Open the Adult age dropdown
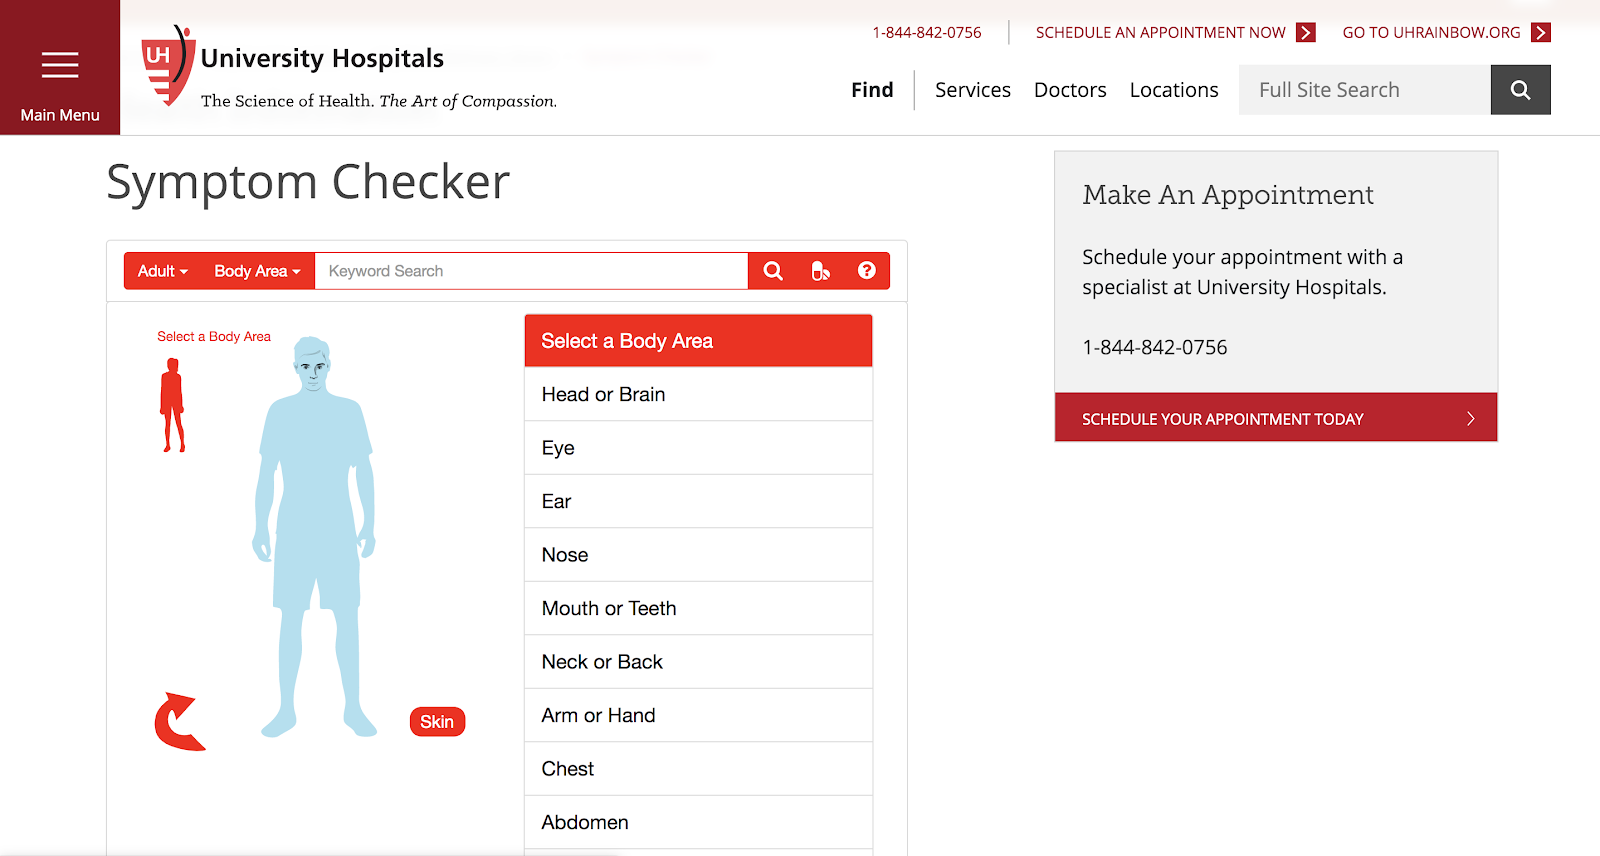Viewport: 1600px width, 856px height. pos(163,271)
